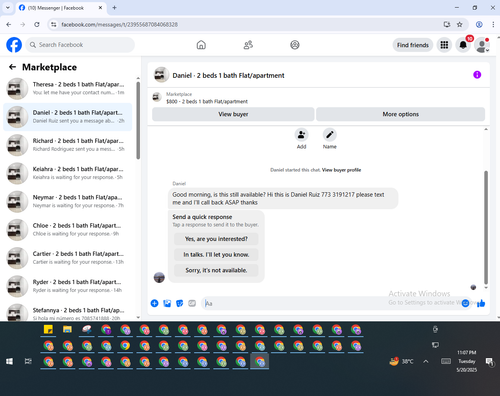Click the address bar URL
Image resolution: width=500 pixels, height=396 pixels.
coord(119,24)
